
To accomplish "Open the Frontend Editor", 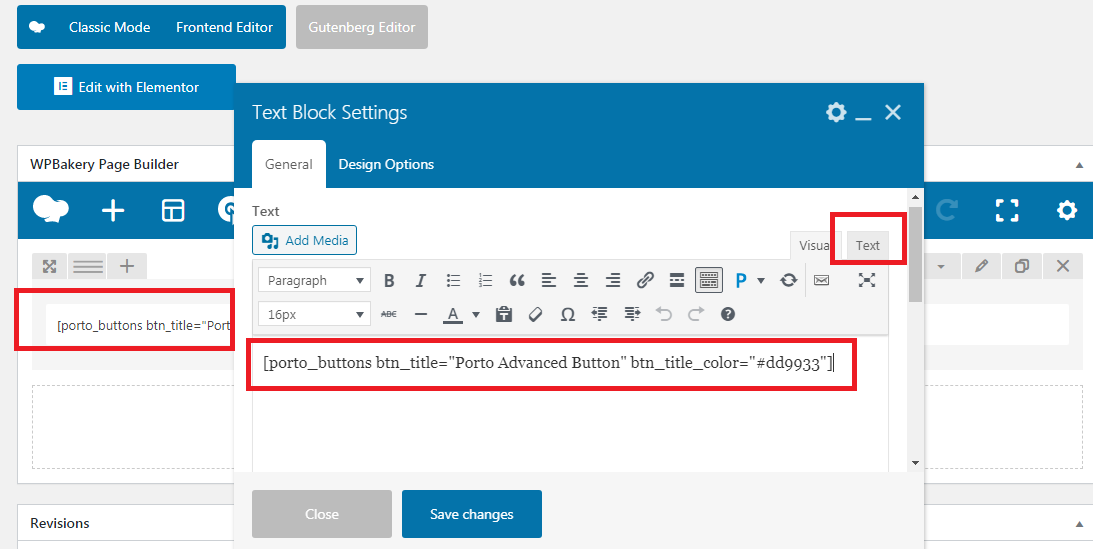I will 224,27.
